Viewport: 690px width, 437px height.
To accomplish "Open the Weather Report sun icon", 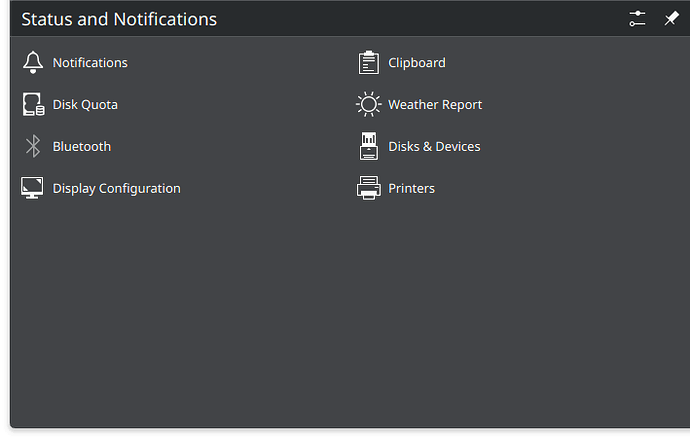I will (x=369, y=104).
